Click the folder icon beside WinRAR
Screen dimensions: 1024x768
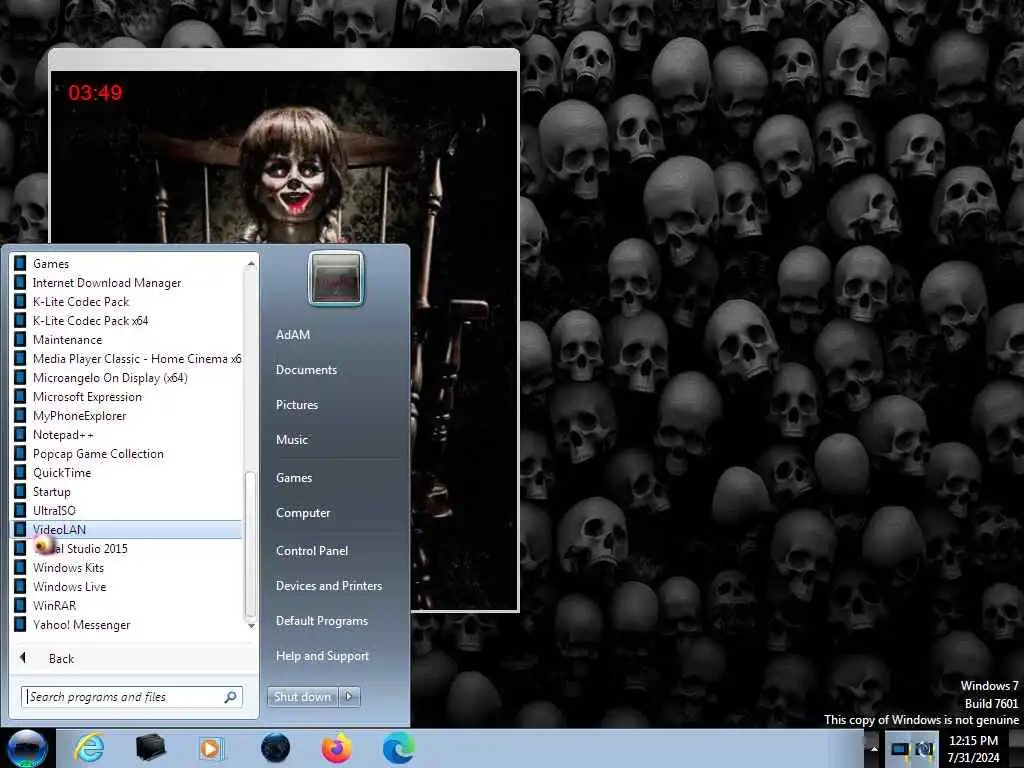point(20,605)
